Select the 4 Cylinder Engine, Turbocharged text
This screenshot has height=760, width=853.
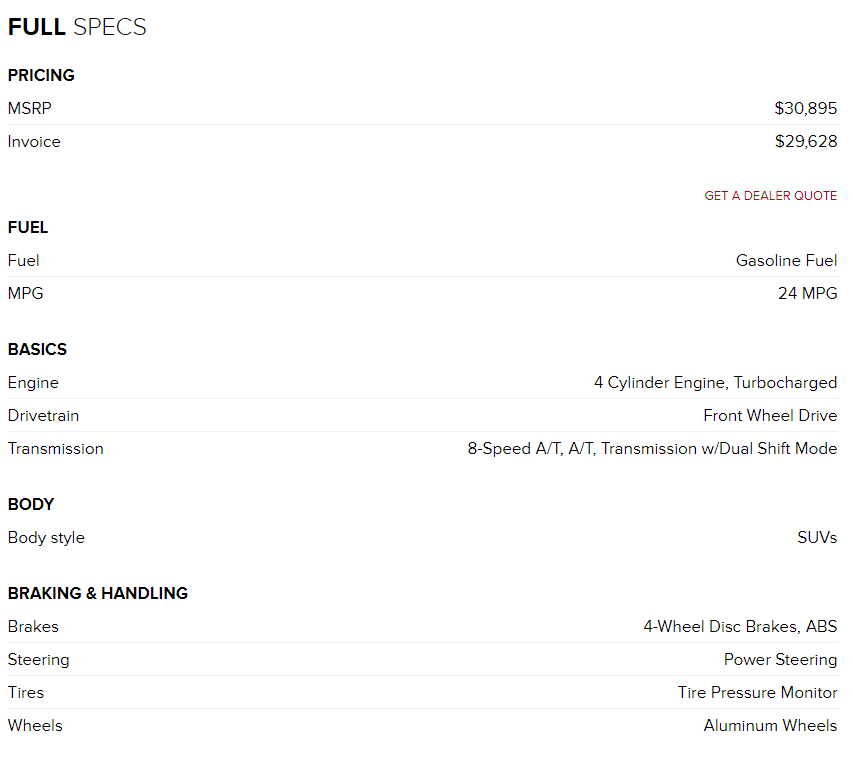point(715,382)
